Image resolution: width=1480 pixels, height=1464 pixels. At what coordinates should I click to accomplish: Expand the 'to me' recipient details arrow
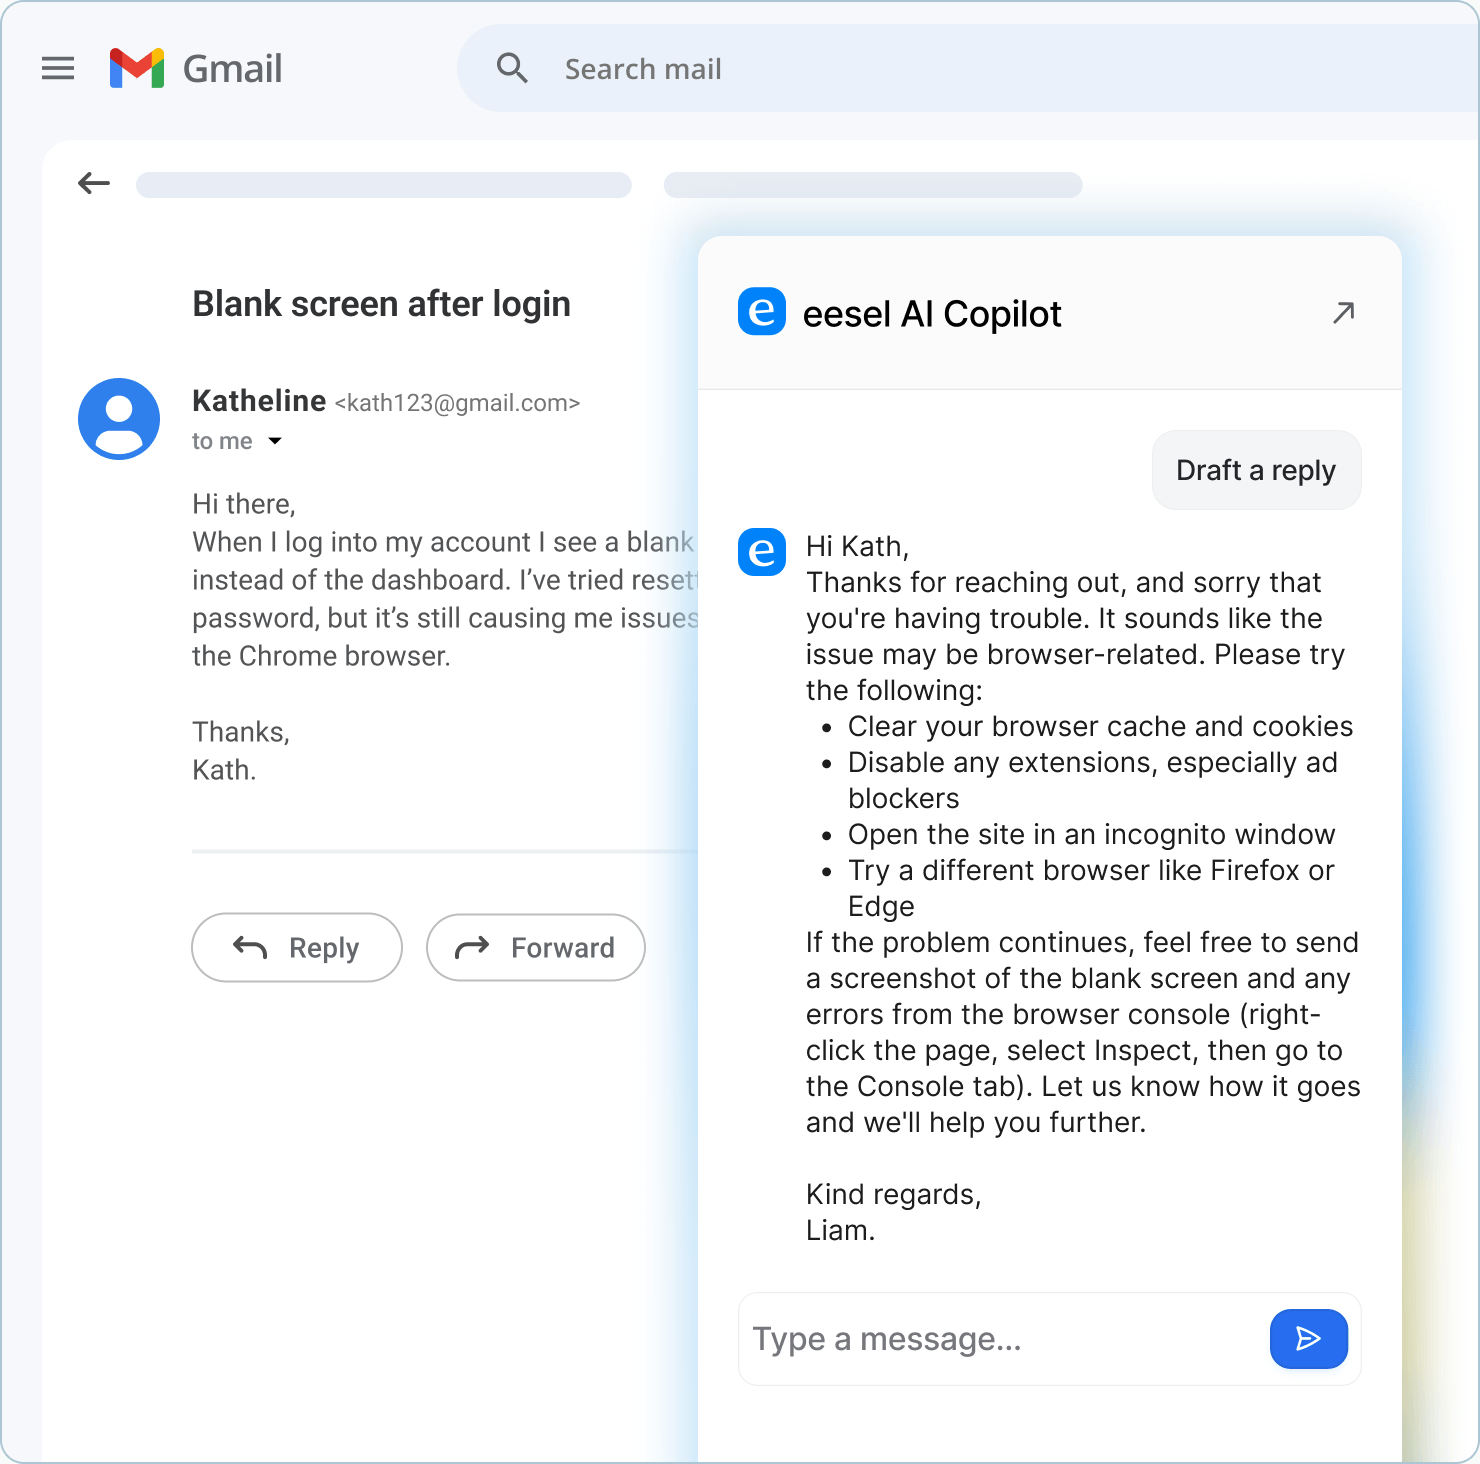275,441
